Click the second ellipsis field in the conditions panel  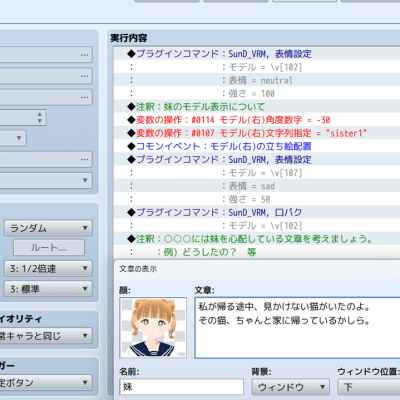click(46, 76)
